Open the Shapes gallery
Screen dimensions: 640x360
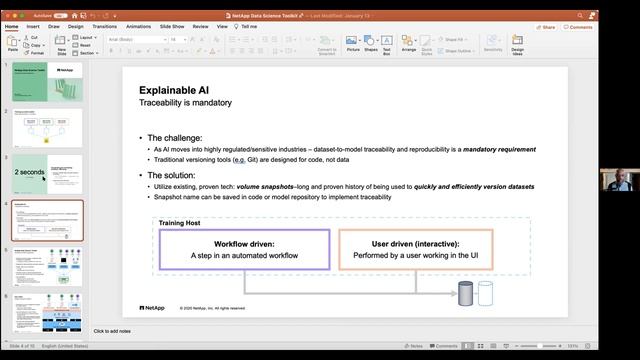[x=371, y=44]
